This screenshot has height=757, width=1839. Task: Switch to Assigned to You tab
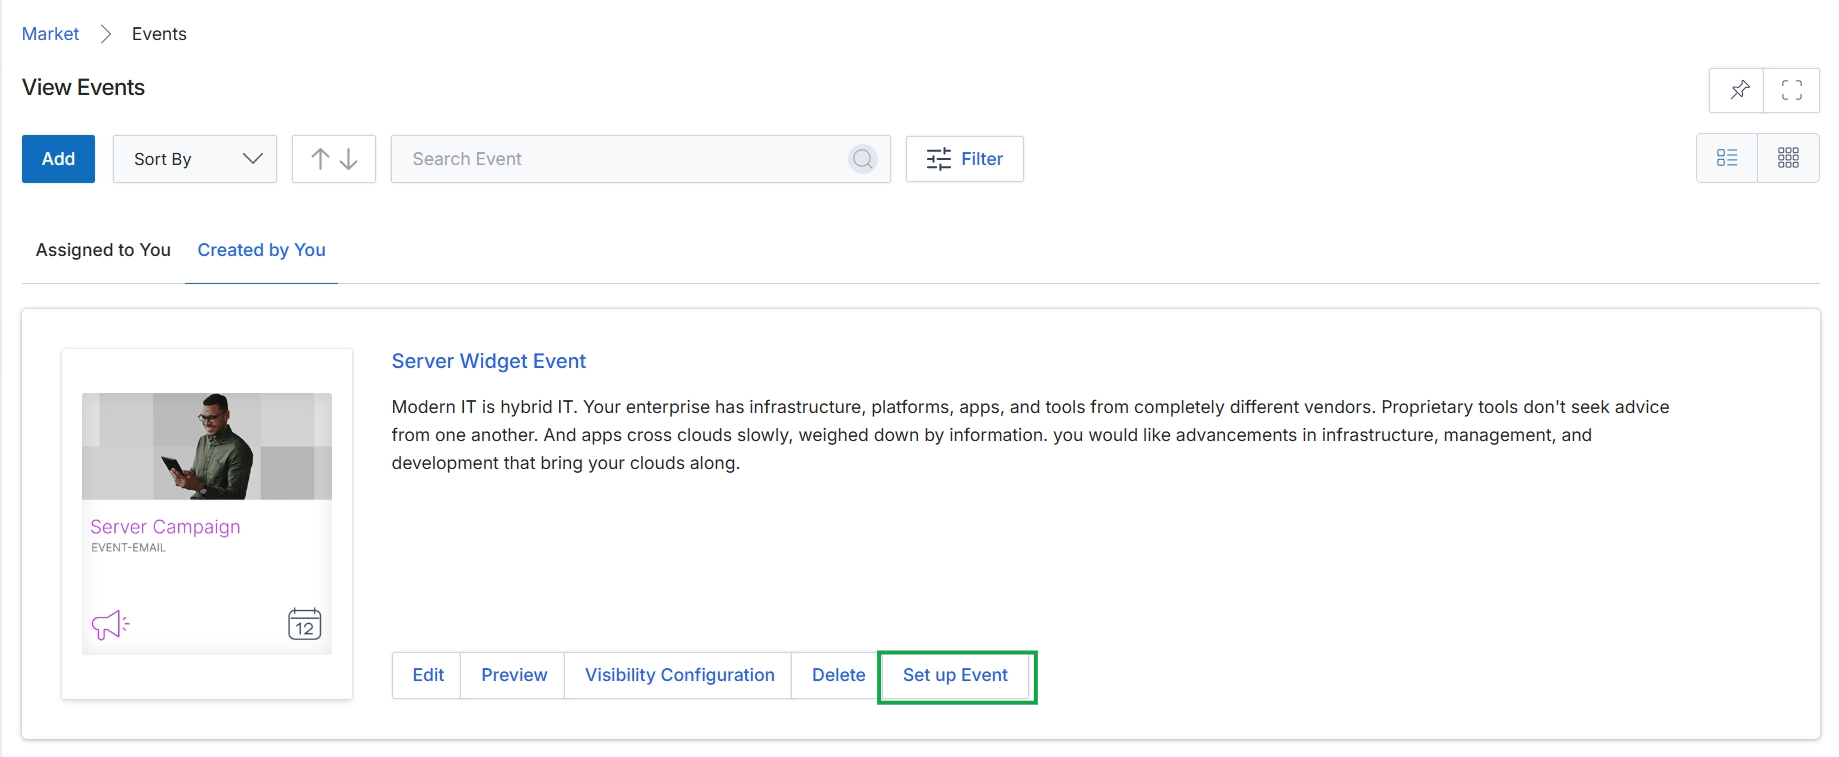point(103,250)
